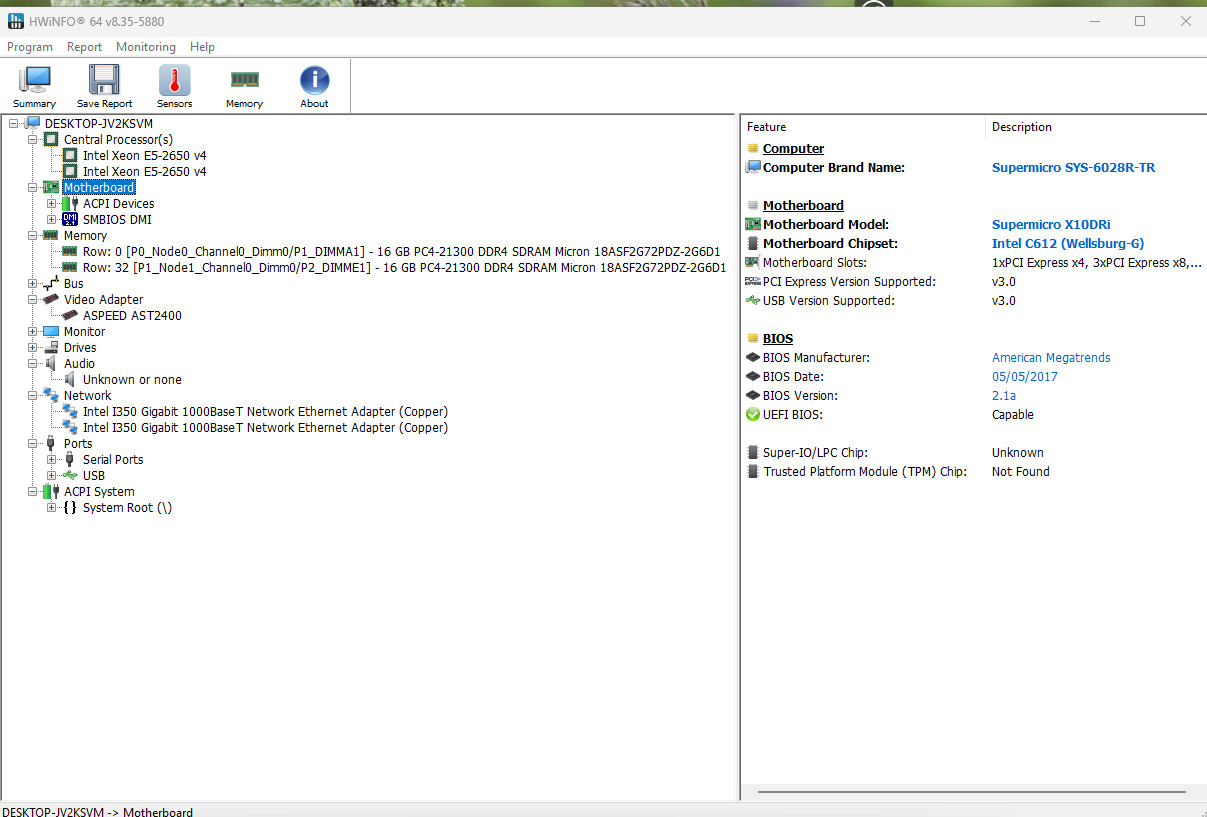Collapse the Motherboard tree node
The width and height of the screenshot is (1207, 817).
32,188
